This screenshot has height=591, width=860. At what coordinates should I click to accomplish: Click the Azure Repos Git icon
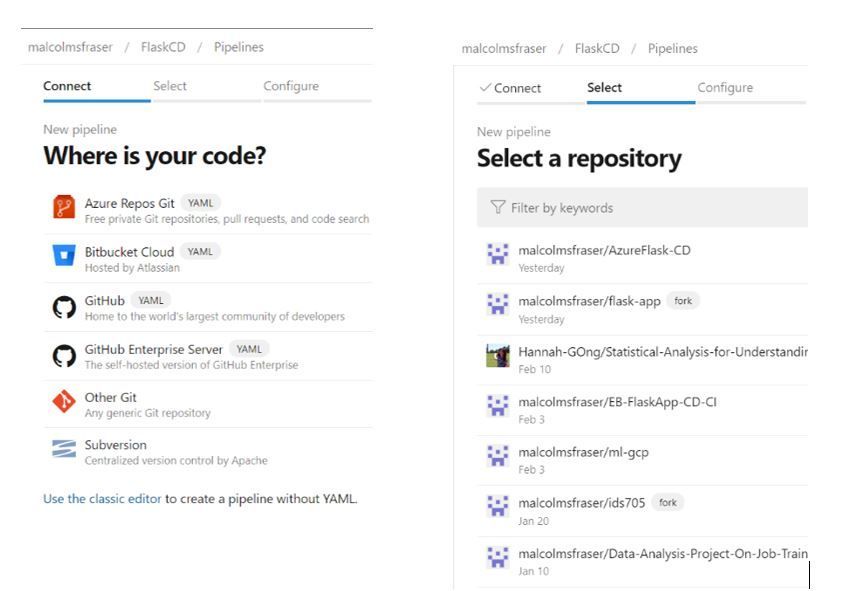point(64,207)
